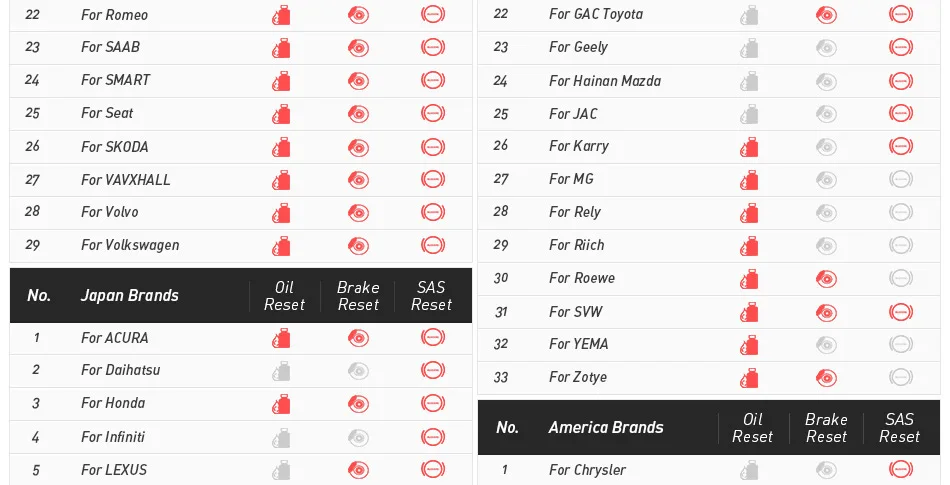This screenshot has height=485, width=950.
Task: Click the red brake icon for Zotye
Action: [x=826, y=378]
